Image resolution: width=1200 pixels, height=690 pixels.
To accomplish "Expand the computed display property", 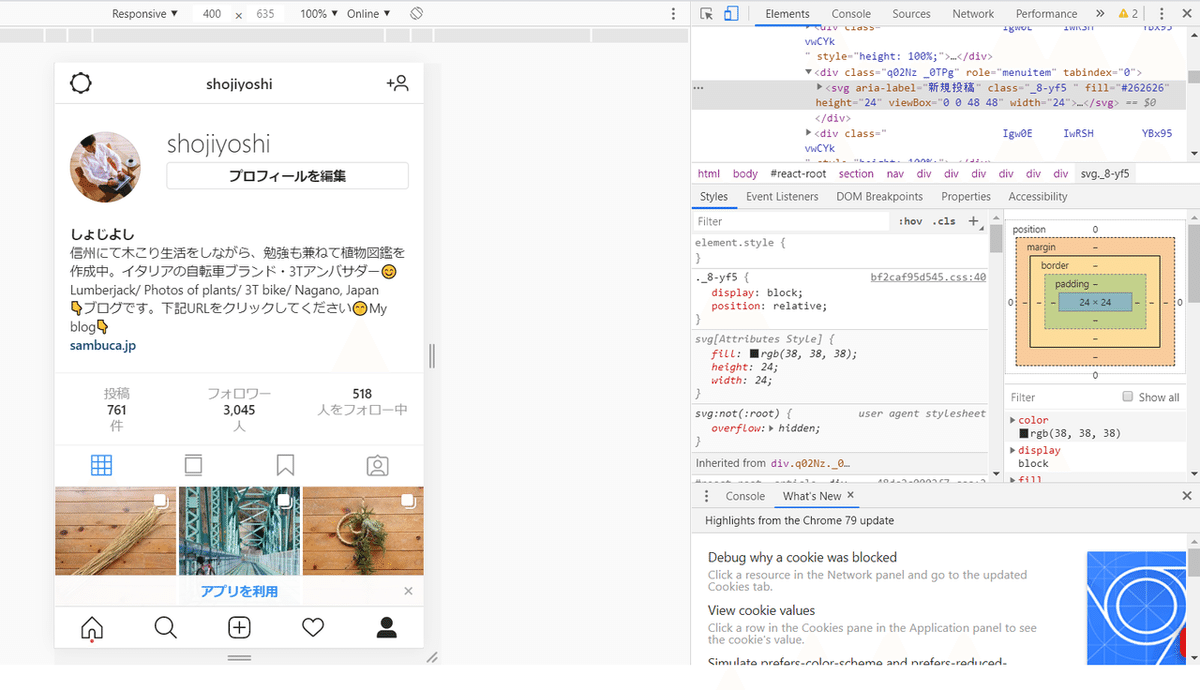I will [1013, 450].
